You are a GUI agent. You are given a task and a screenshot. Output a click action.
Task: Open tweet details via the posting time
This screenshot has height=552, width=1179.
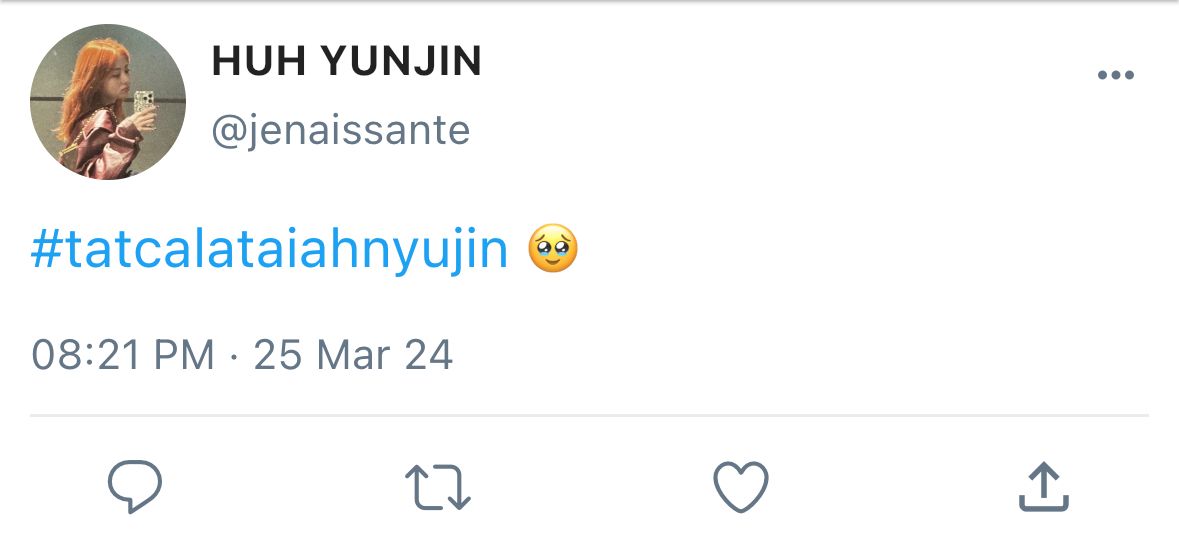(x=123, y=354)
